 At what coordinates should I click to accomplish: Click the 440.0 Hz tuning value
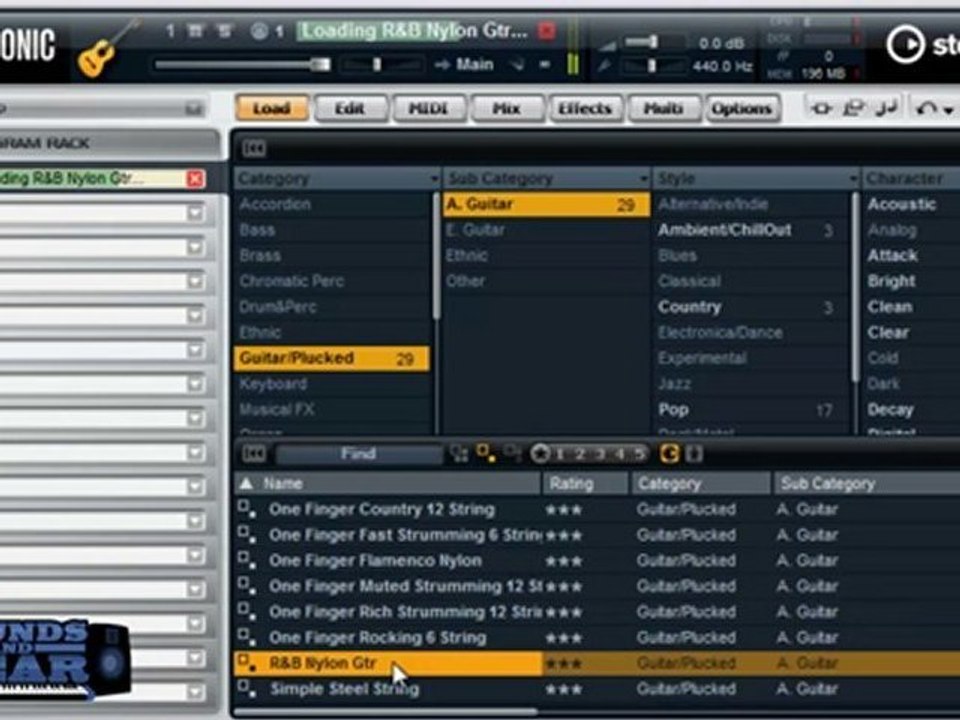722,66
